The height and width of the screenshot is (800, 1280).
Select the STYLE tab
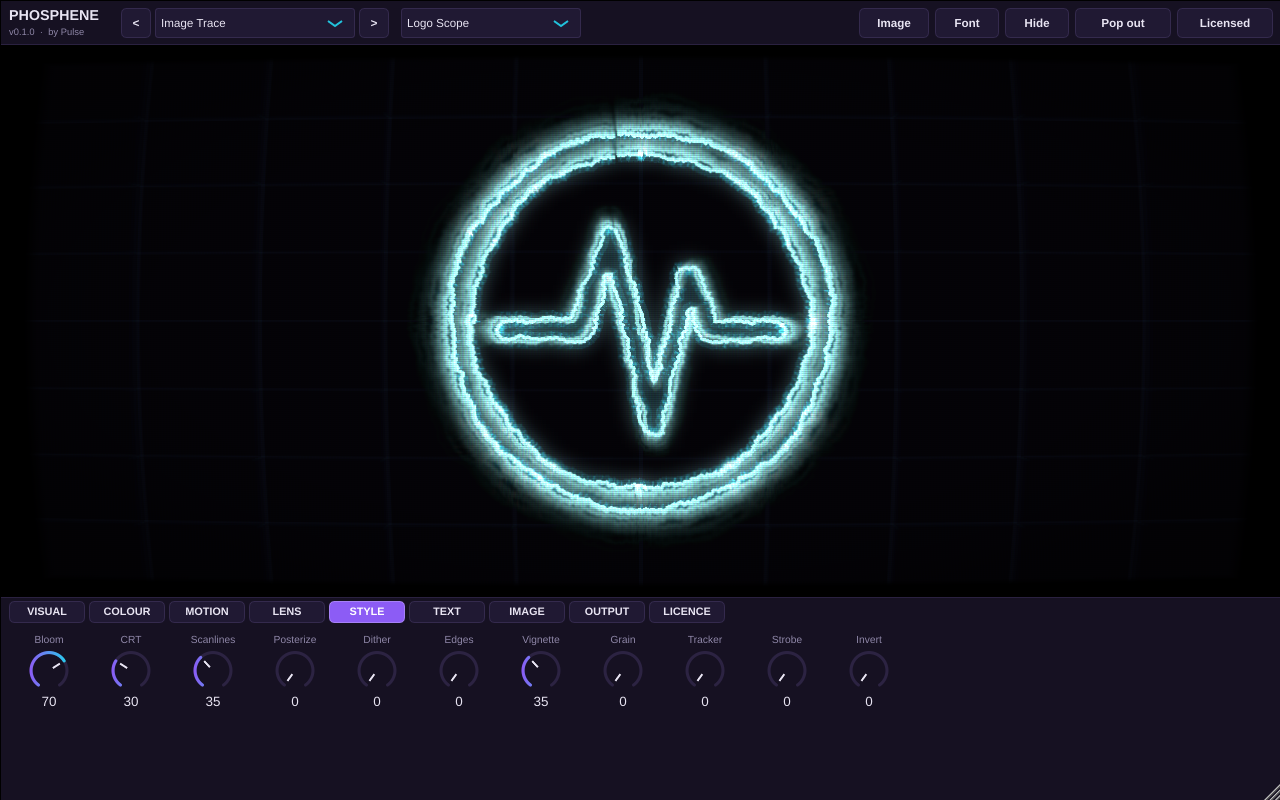[367, 612]
